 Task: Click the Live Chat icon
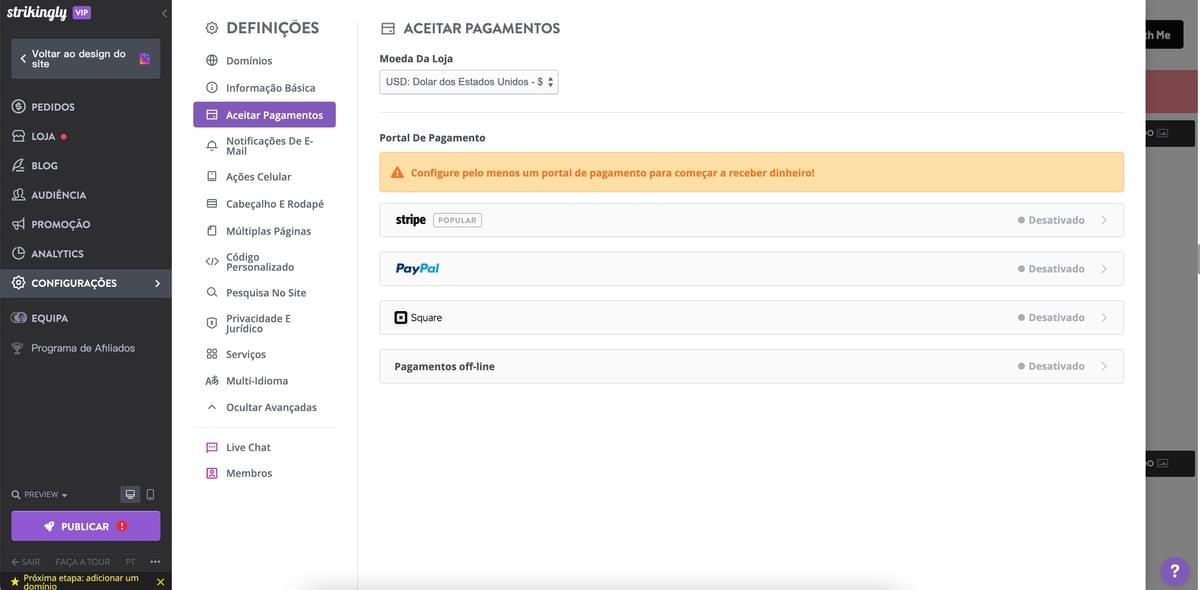212,448
